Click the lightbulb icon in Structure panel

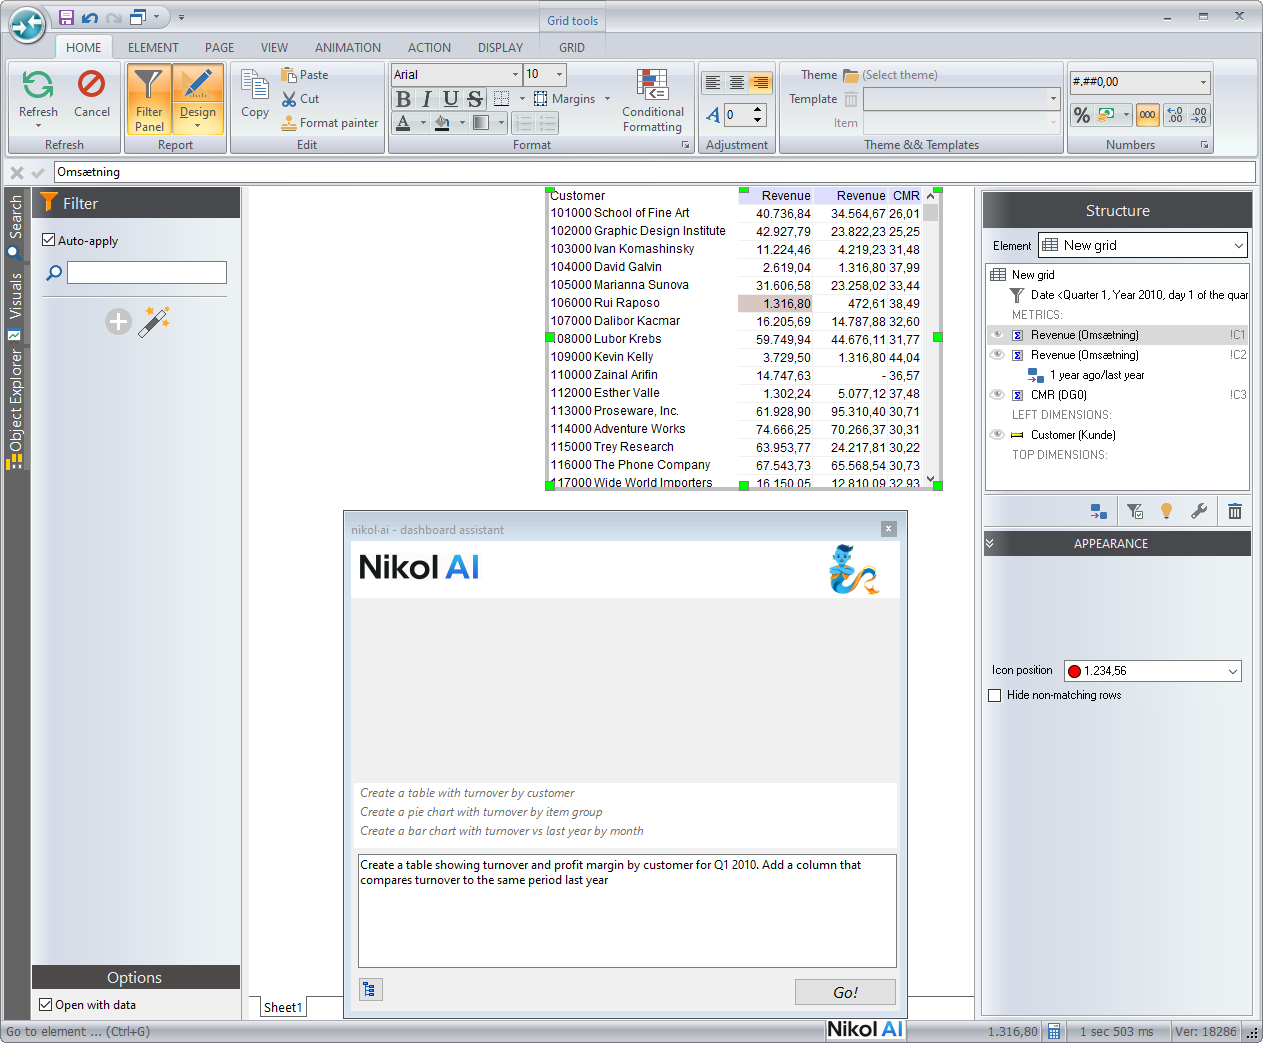tap(1166, 511)
